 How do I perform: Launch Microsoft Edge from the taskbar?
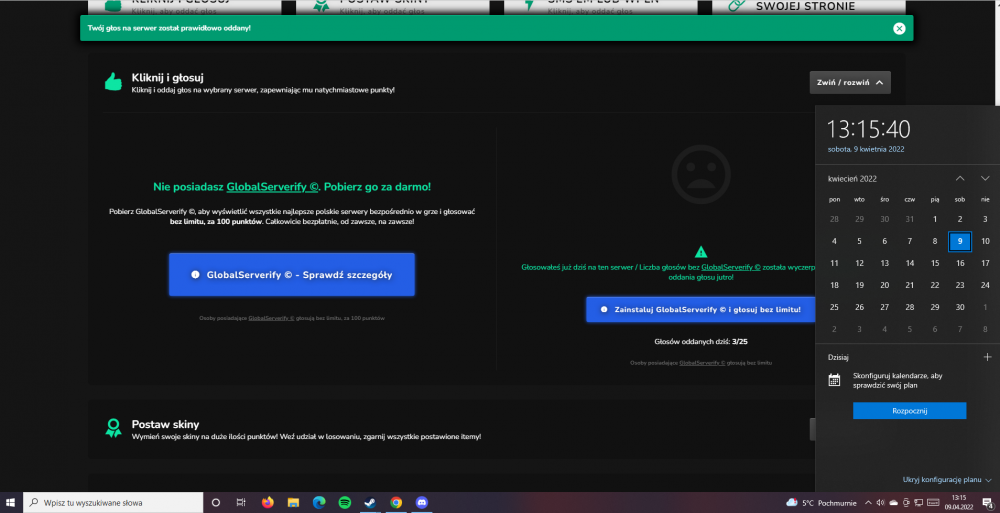click(x=319, y=503)
